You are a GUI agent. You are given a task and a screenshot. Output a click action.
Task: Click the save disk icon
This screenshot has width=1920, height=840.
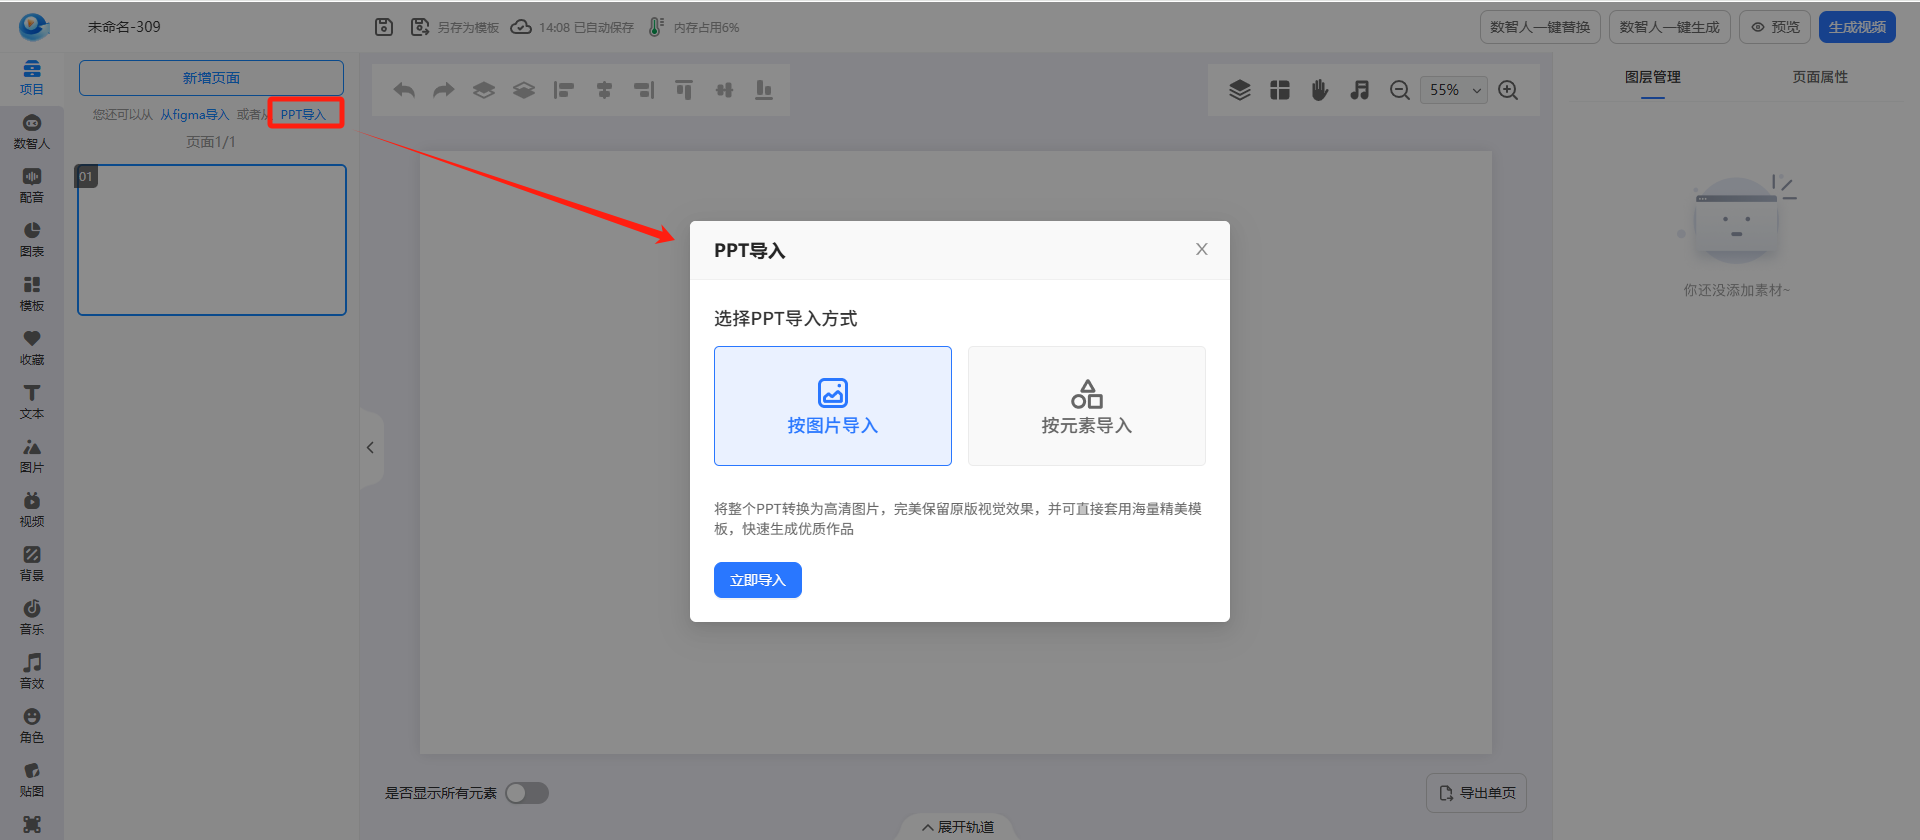[384, 27]
